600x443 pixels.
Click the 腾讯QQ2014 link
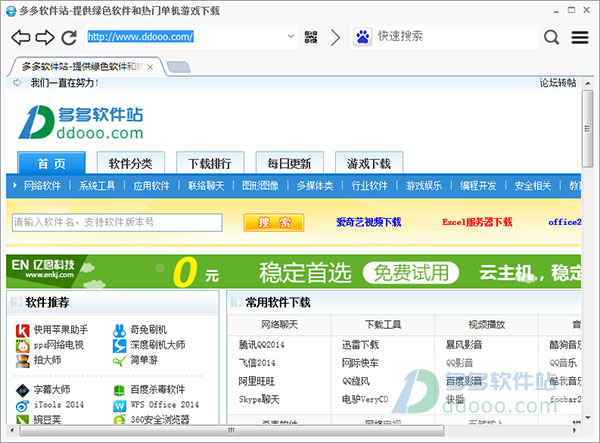click(x=261, y=345)
